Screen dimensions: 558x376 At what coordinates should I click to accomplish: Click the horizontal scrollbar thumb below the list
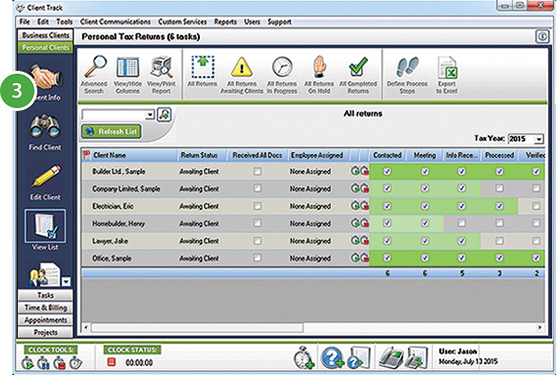(x=198, y=327)
